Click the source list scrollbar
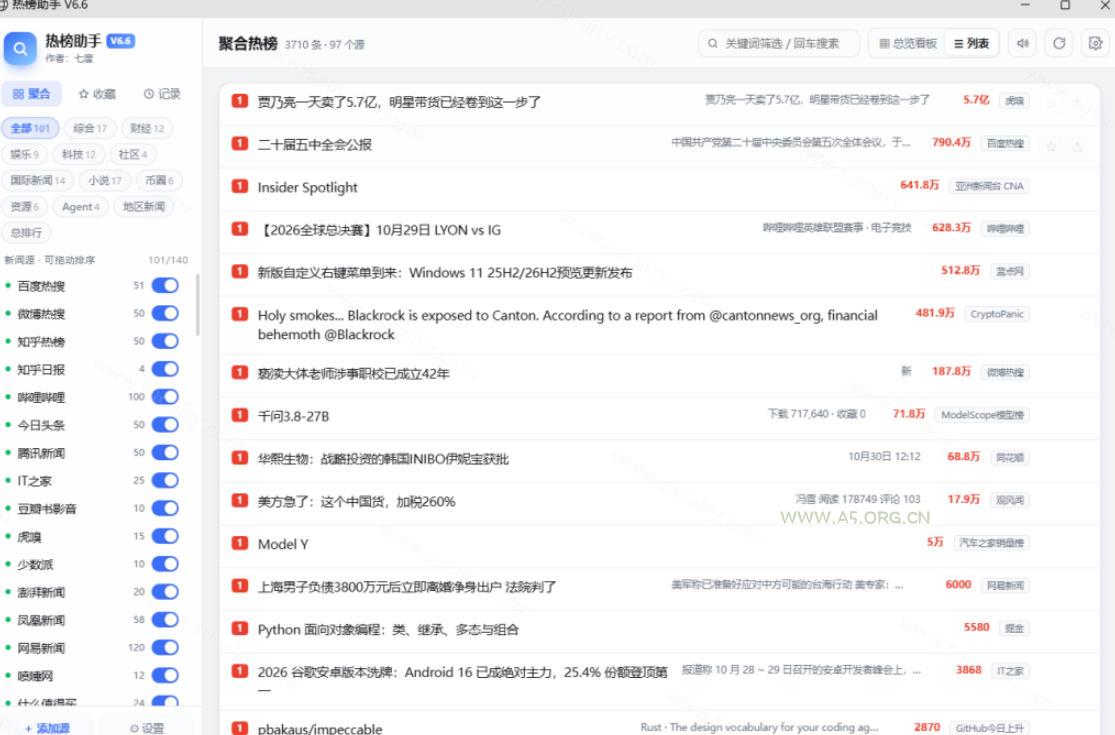The width and height of the screenshot is (1115, 735). click(197, 304)
